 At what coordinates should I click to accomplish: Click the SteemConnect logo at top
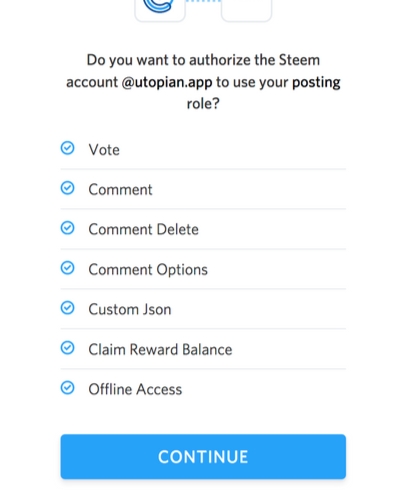[x=160, y=8]
